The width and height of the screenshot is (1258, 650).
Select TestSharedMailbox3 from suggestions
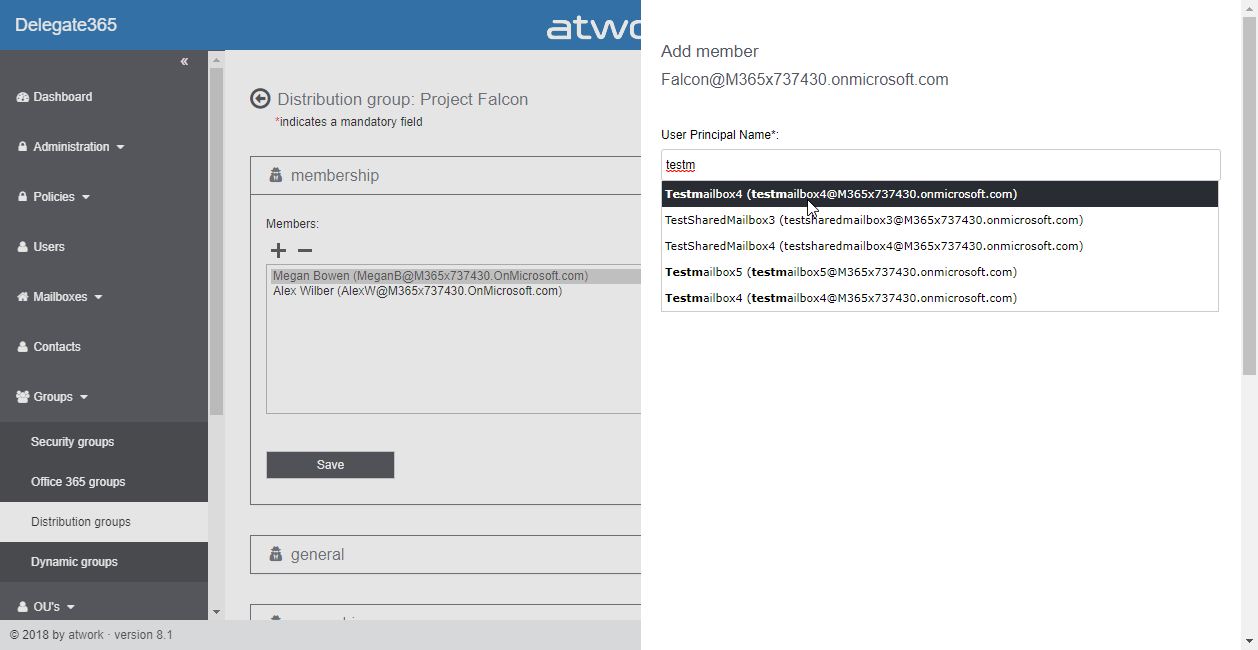(873, 220)
